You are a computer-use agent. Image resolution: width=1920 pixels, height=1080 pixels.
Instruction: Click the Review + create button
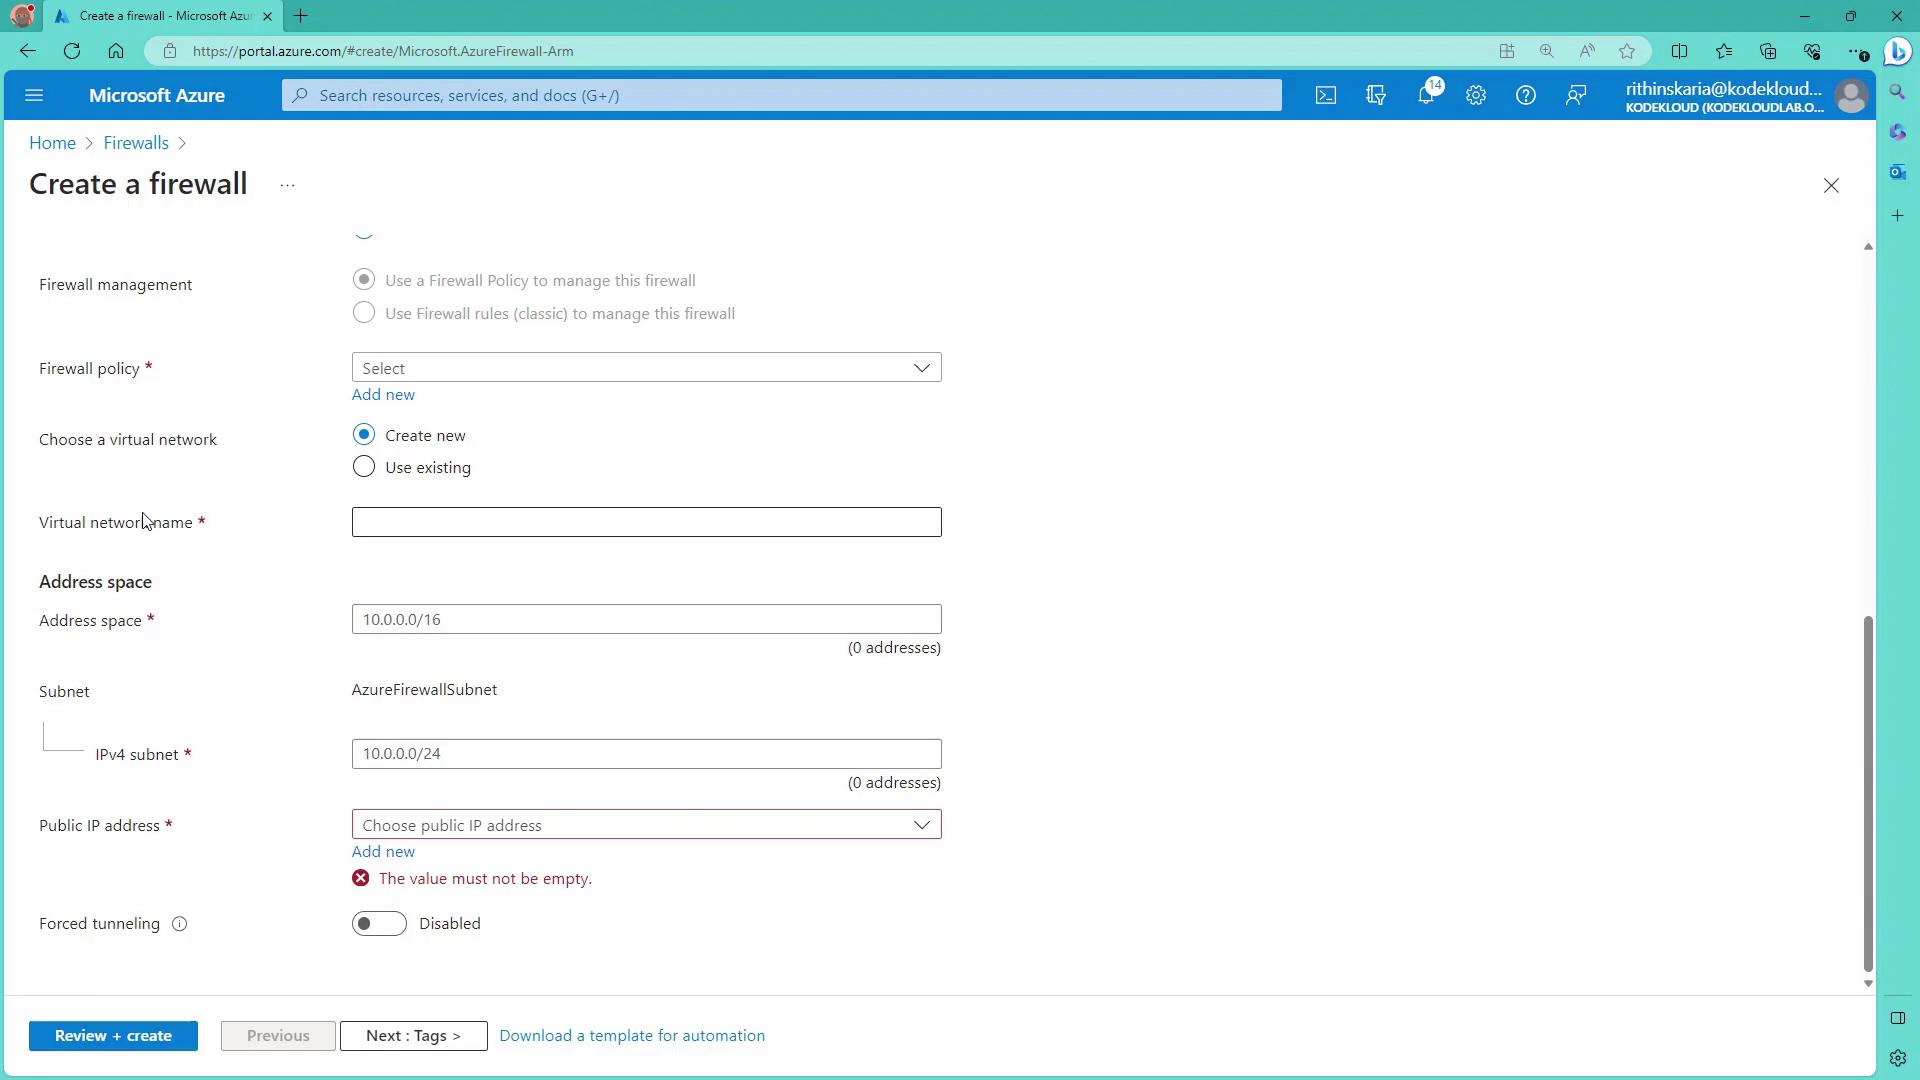(x=113, y=1036)
